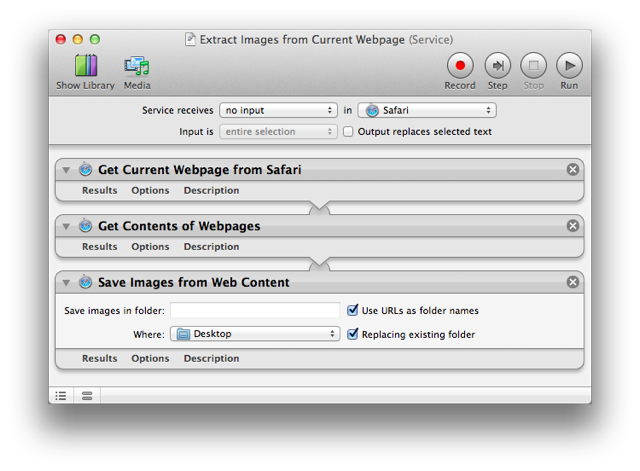This screenshot has width=640, height=471.
Task: Show the workflow log list view
Action: point(61,396)
